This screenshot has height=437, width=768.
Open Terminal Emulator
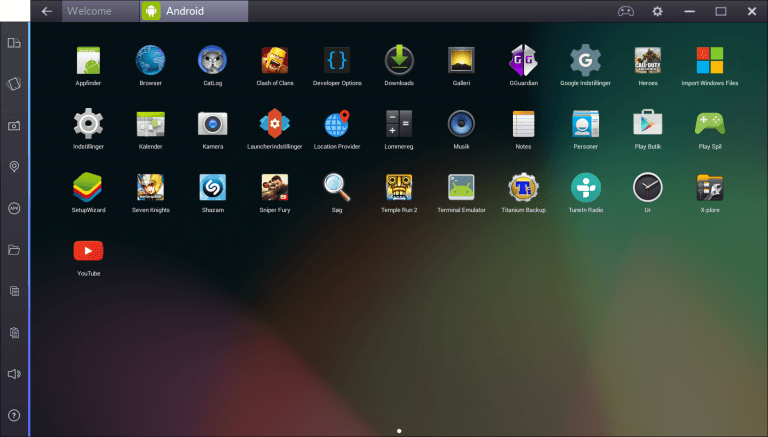point(461,187)
